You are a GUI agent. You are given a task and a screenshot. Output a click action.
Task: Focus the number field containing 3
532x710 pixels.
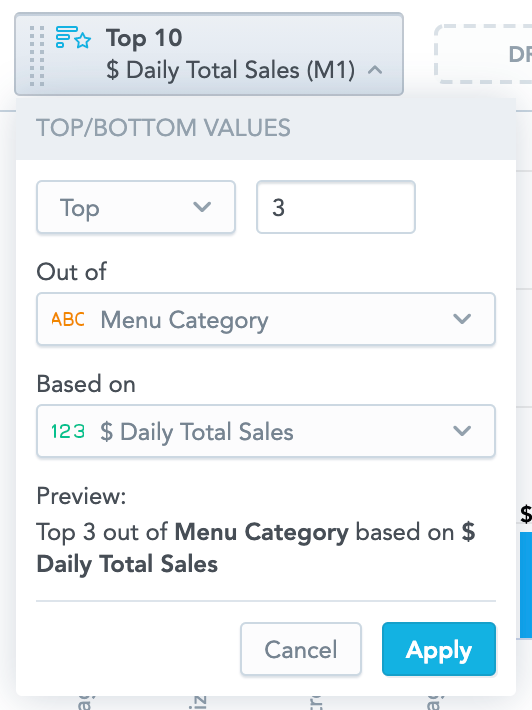(x=335, y=207)
